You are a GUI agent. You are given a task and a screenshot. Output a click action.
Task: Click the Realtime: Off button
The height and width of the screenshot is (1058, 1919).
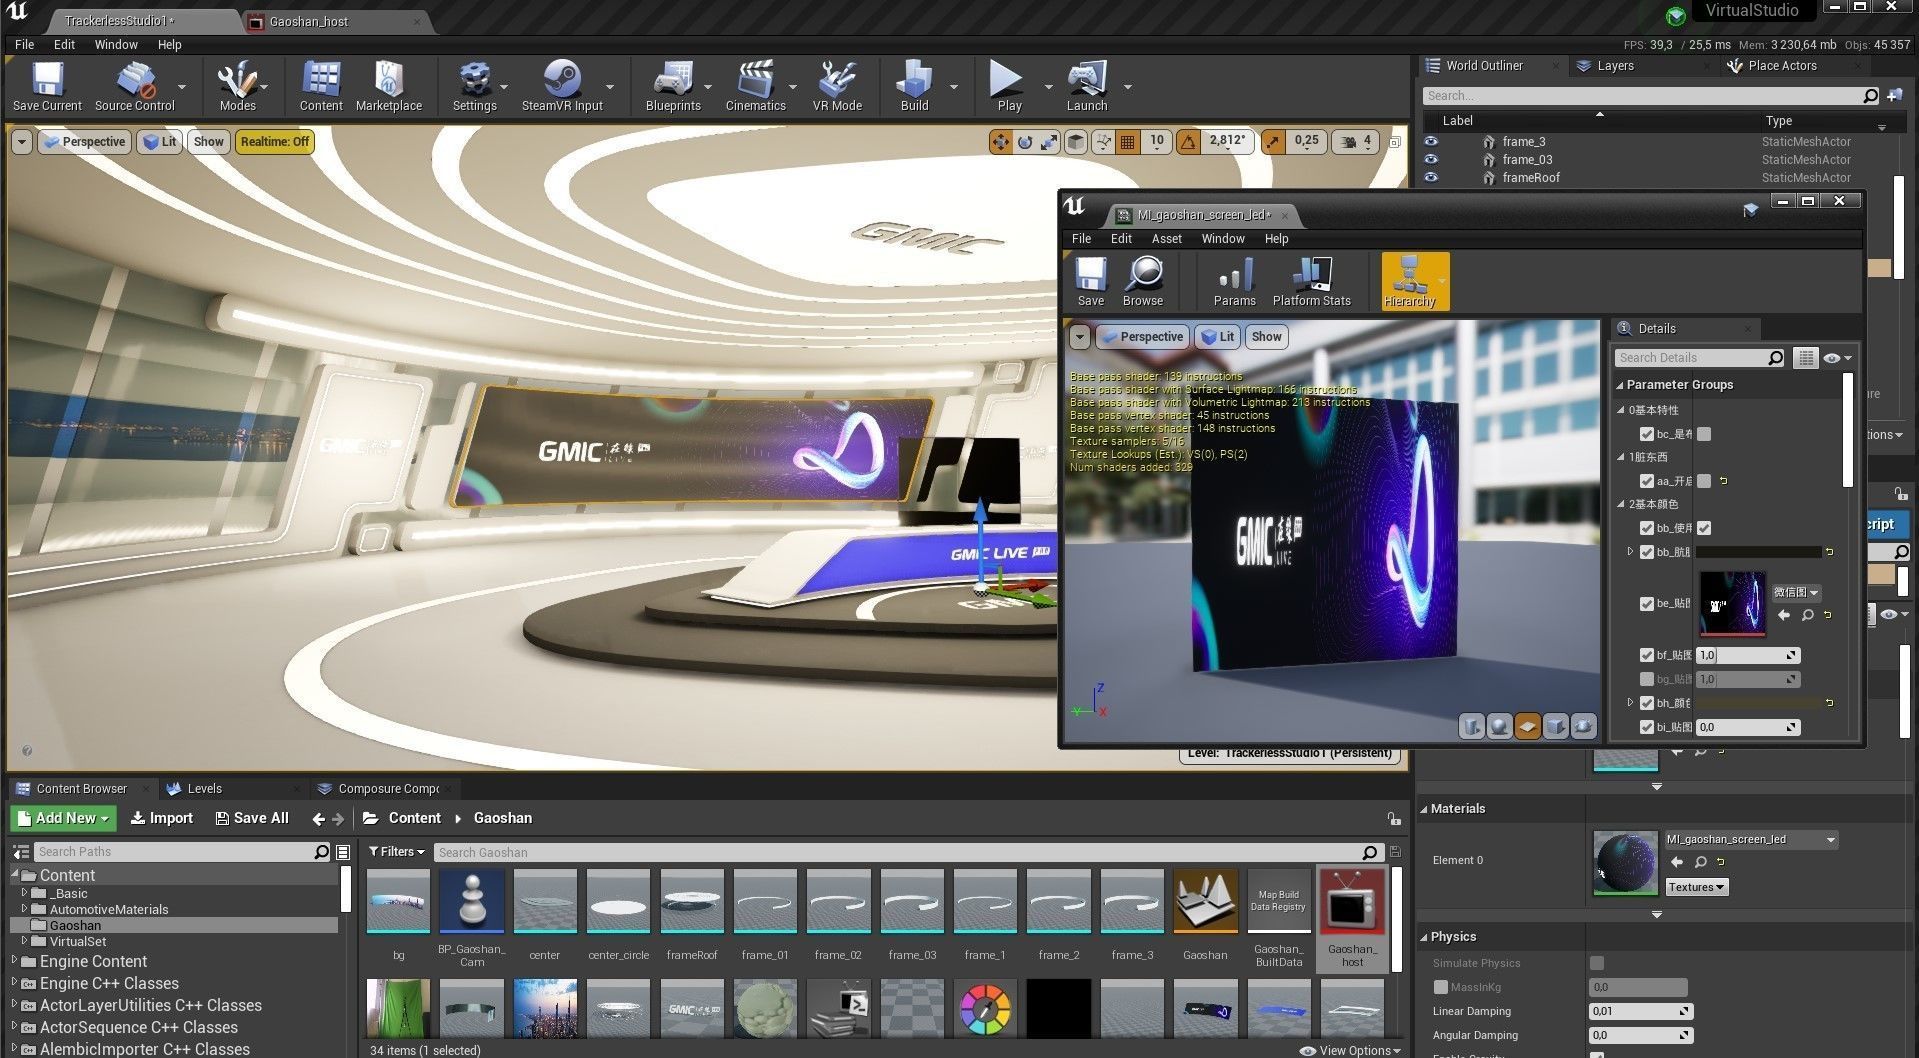click(275, 142)
